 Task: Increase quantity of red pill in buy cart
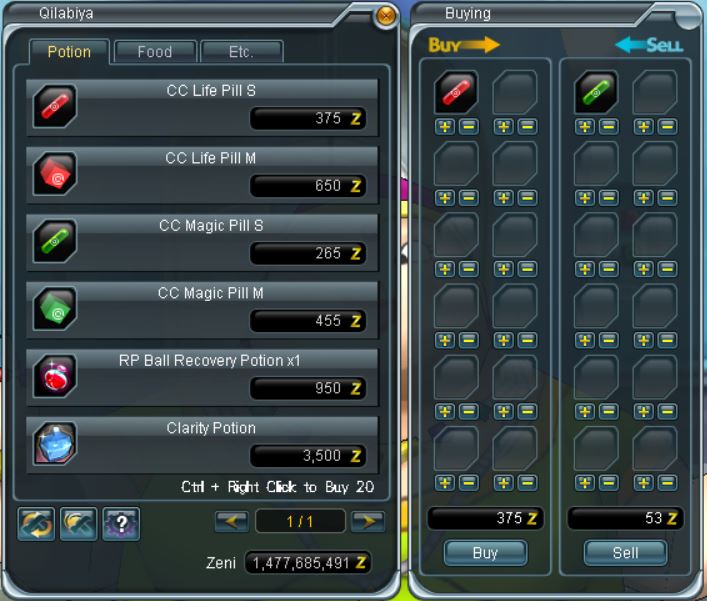(445, 127)
